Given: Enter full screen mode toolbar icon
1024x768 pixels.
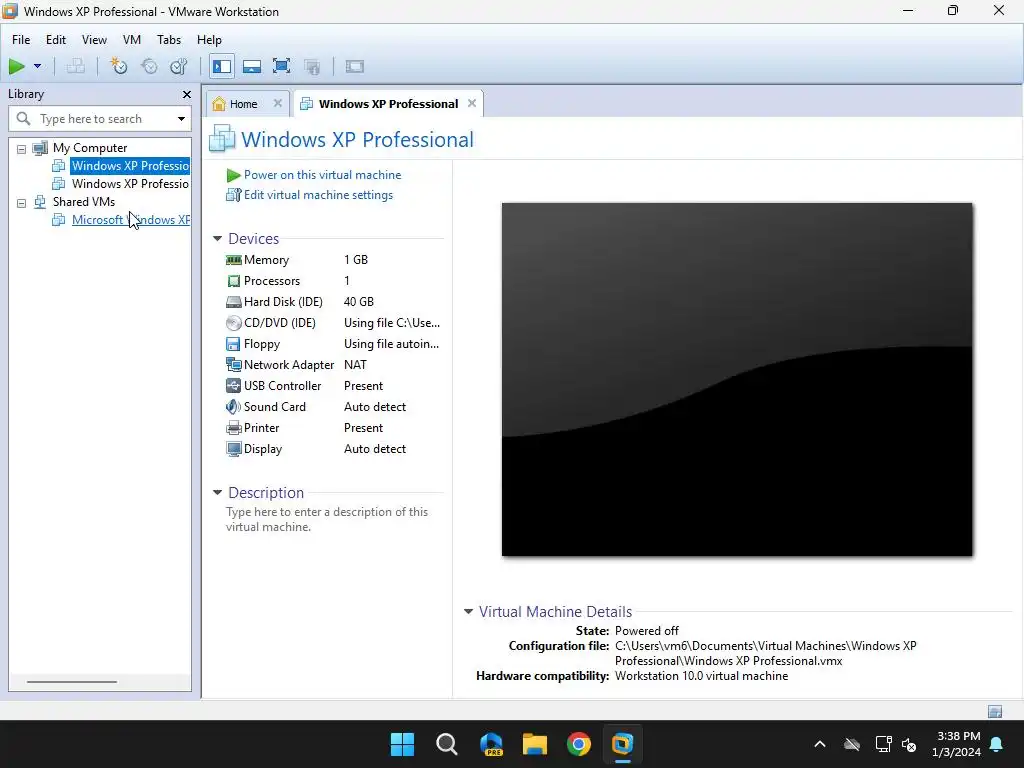Looking at the screenshot, I should click(x=281, y=66).
